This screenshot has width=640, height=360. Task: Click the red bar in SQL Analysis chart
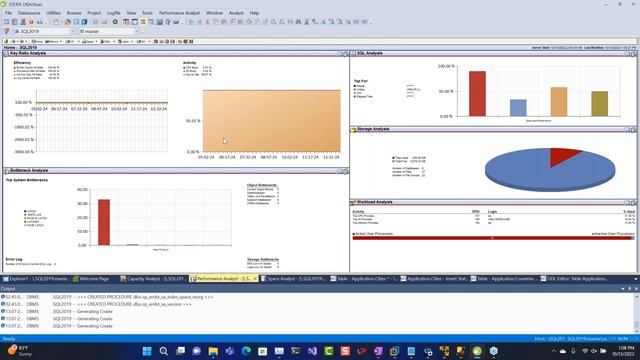coord(477,94)
